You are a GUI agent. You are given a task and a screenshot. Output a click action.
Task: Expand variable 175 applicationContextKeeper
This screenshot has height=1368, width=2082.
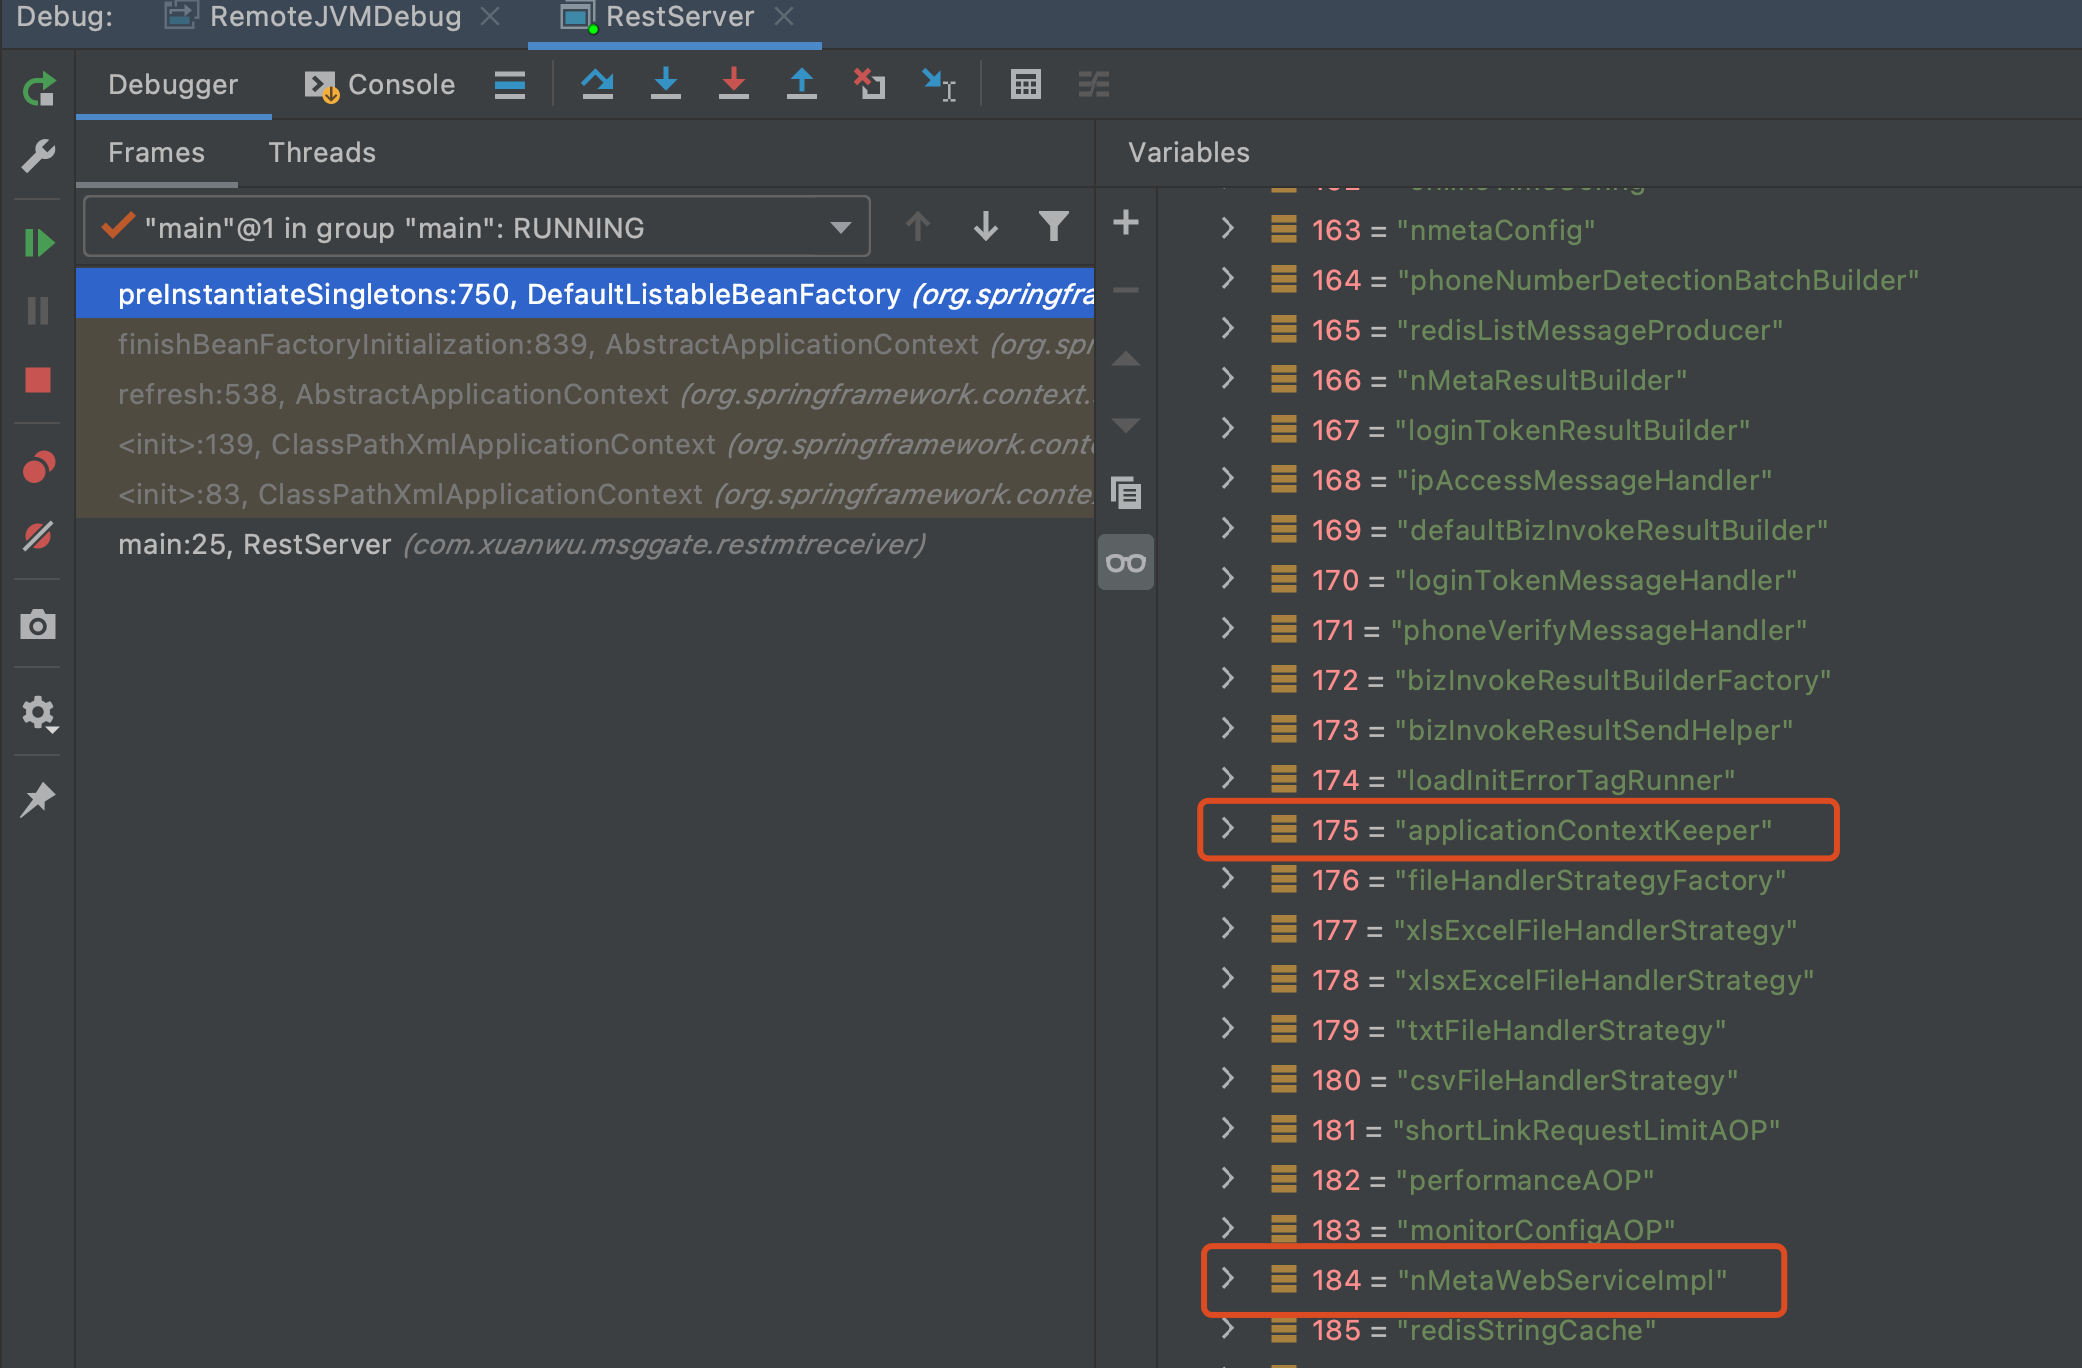1228,829
